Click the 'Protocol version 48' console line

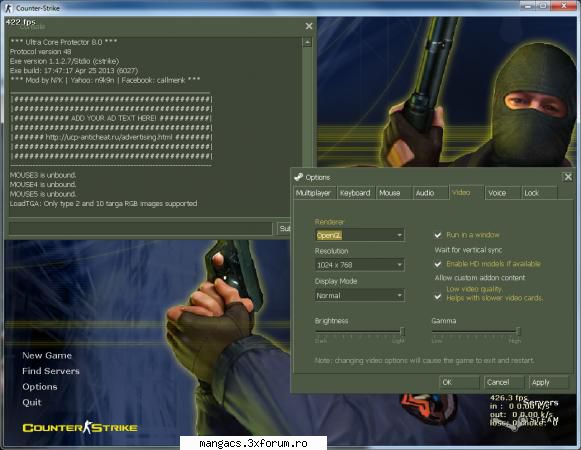tap(40, 52)
